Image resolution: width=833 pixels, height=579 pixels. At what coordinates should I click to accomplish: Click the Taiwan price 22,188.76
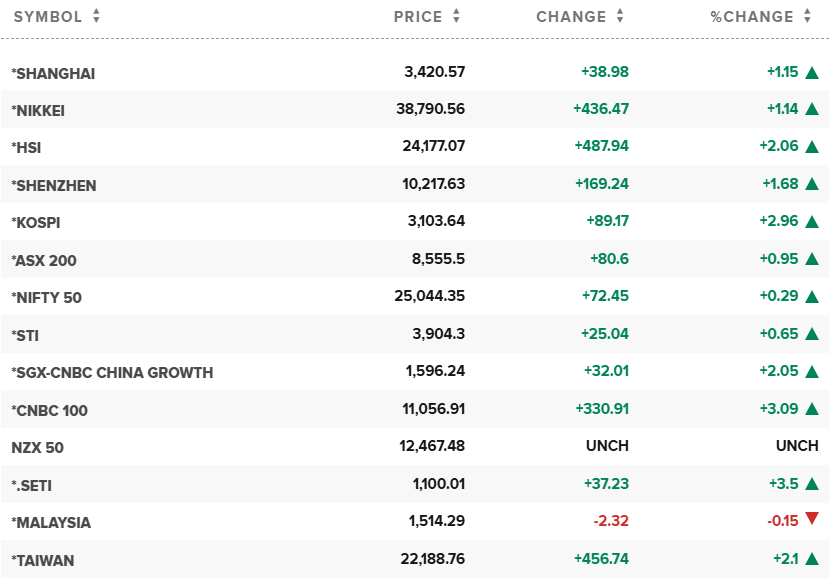[x=425, y=561]
